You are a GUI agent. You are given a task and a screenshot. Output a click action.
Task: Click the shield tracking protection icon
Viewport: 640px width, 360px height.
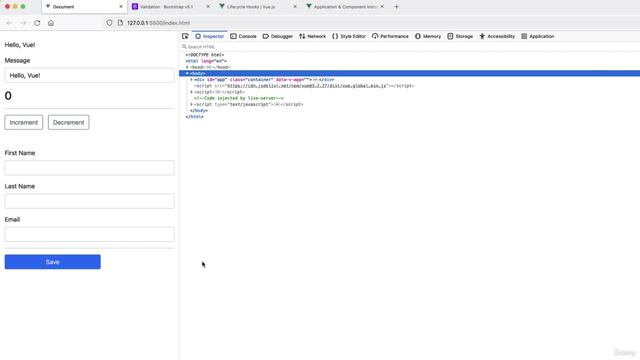[x=109, y=23]
